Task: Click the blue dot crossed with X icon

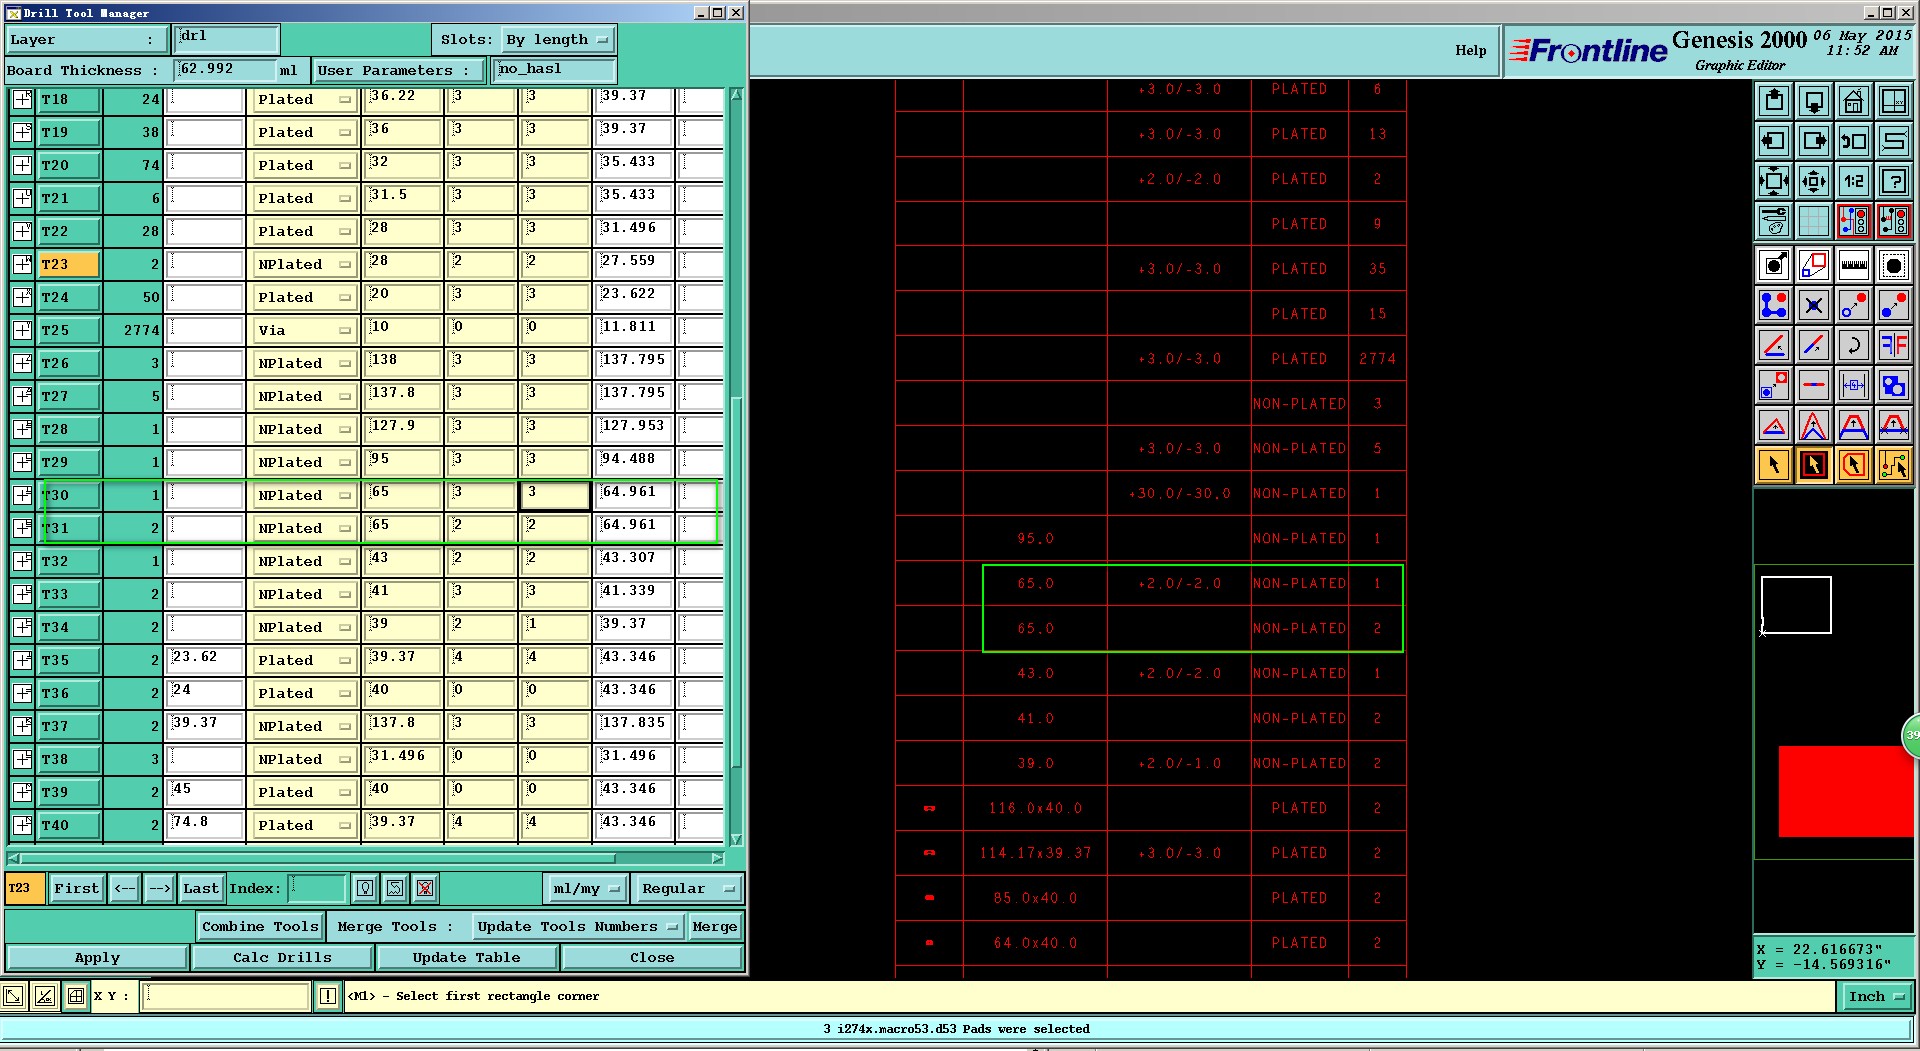Action: coord(1814,305)
